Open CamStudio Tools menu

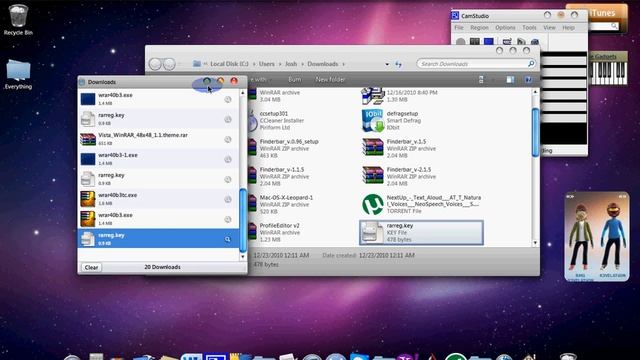click(x=529, y=28)
